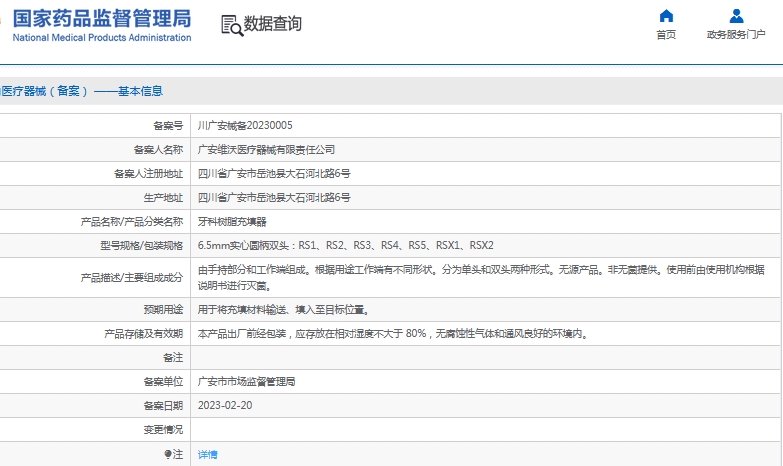Click the 备注 row label
This screenshot has height=466, width=783.
[x=173, y=358]
